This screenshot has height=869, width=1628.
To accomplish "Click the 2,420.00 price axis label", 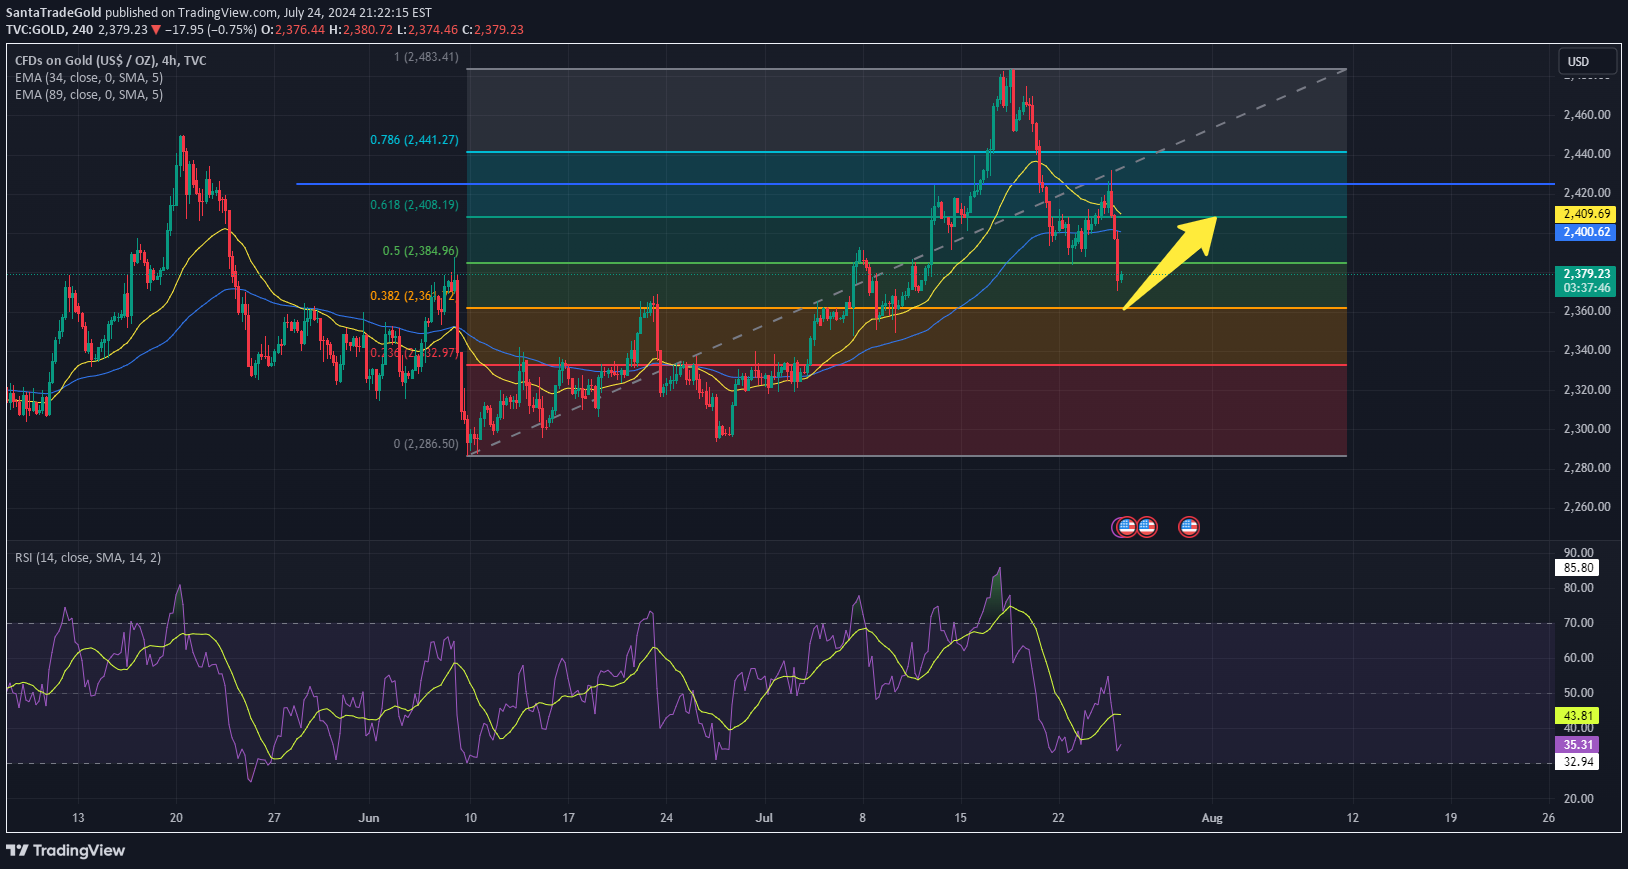I will (1587, 193).
